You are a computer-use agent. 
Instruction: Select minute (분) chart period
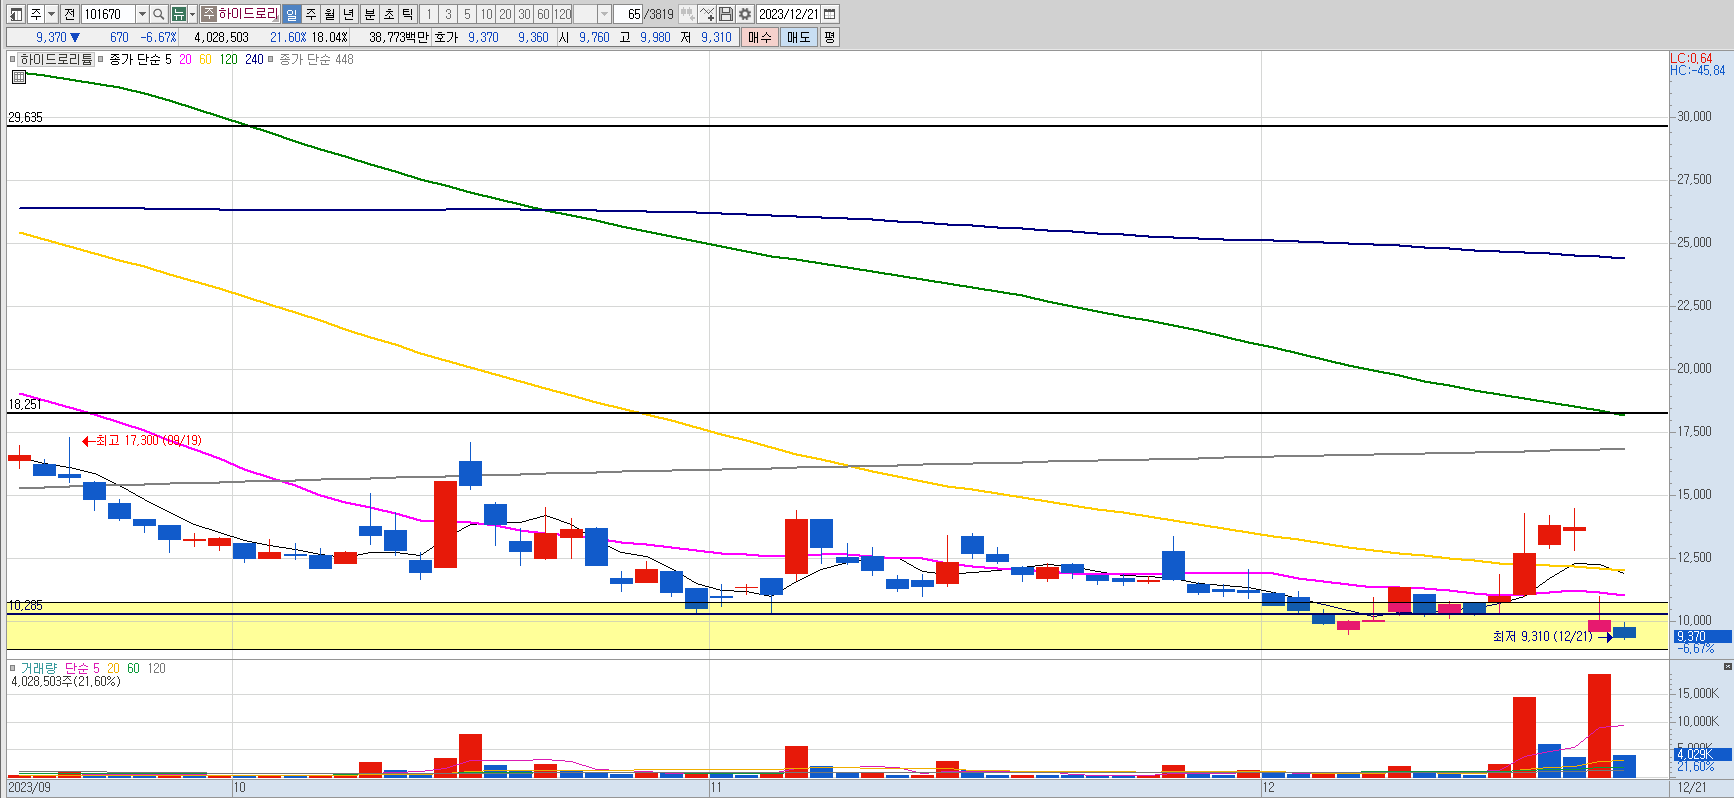(369, 14)
